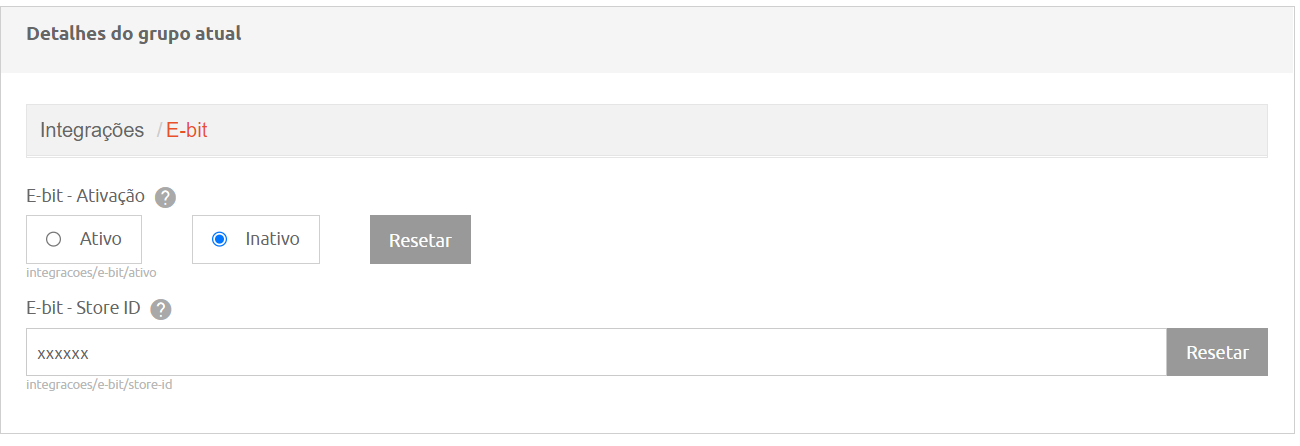Click the gray breadcrumb bar background
The width and height of the screenshot is (1300, 446).
pos(740,130)
